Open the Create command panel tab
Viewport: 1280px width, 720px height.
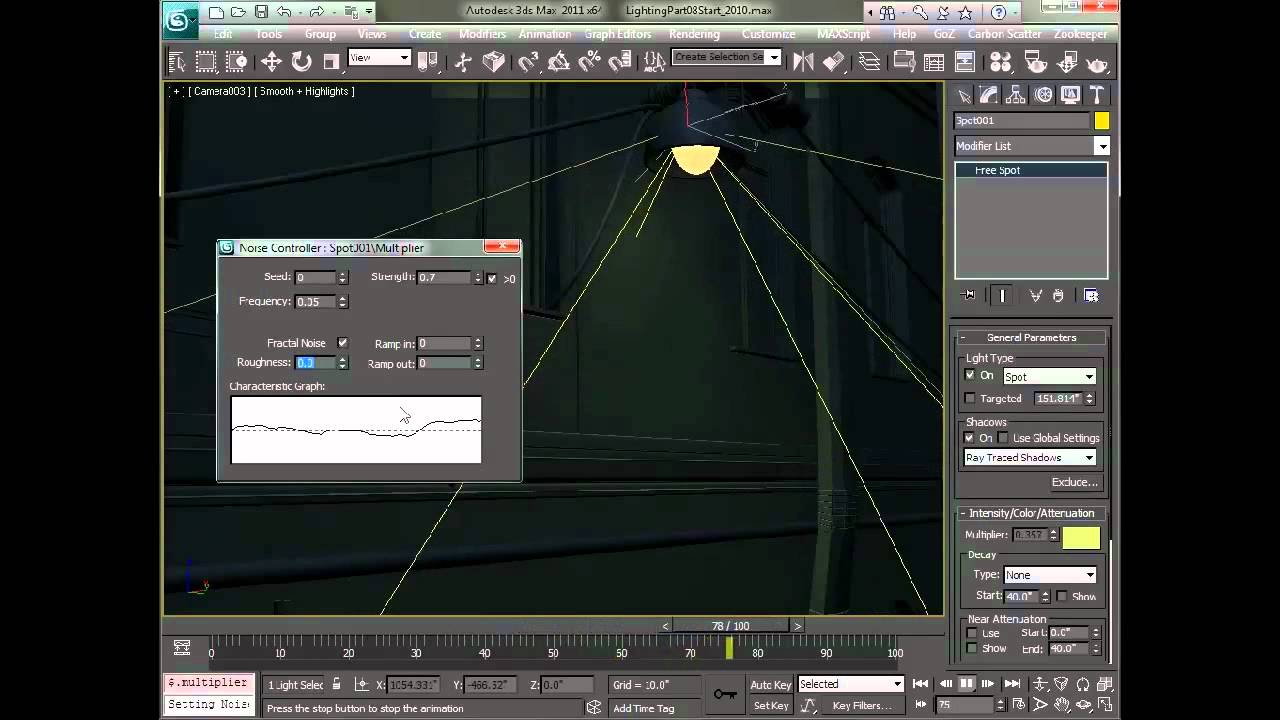pyautogui.click(x=964, y=95)
